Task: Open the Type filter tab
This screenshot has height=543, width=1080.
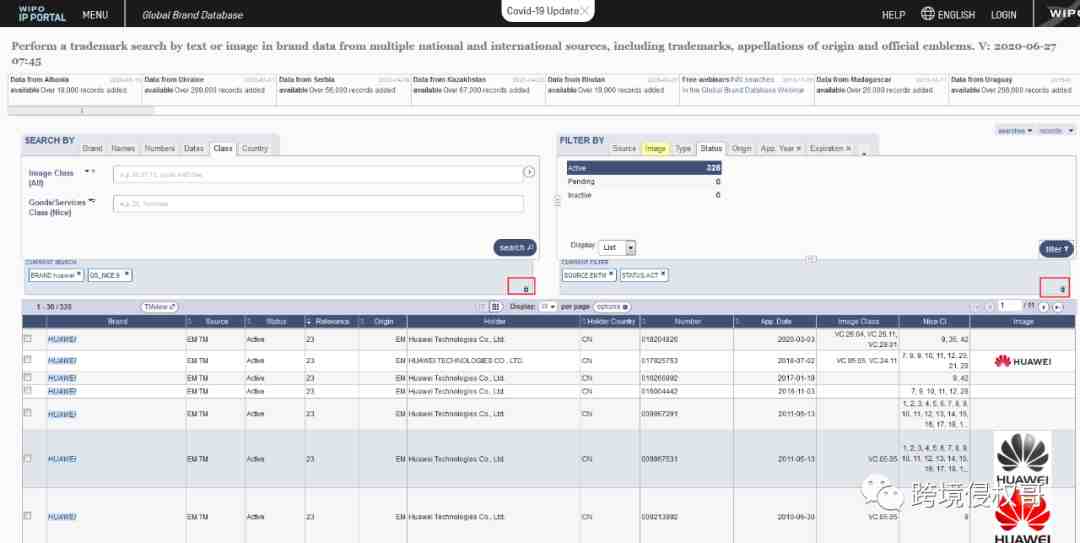Action: pos(683,149)
